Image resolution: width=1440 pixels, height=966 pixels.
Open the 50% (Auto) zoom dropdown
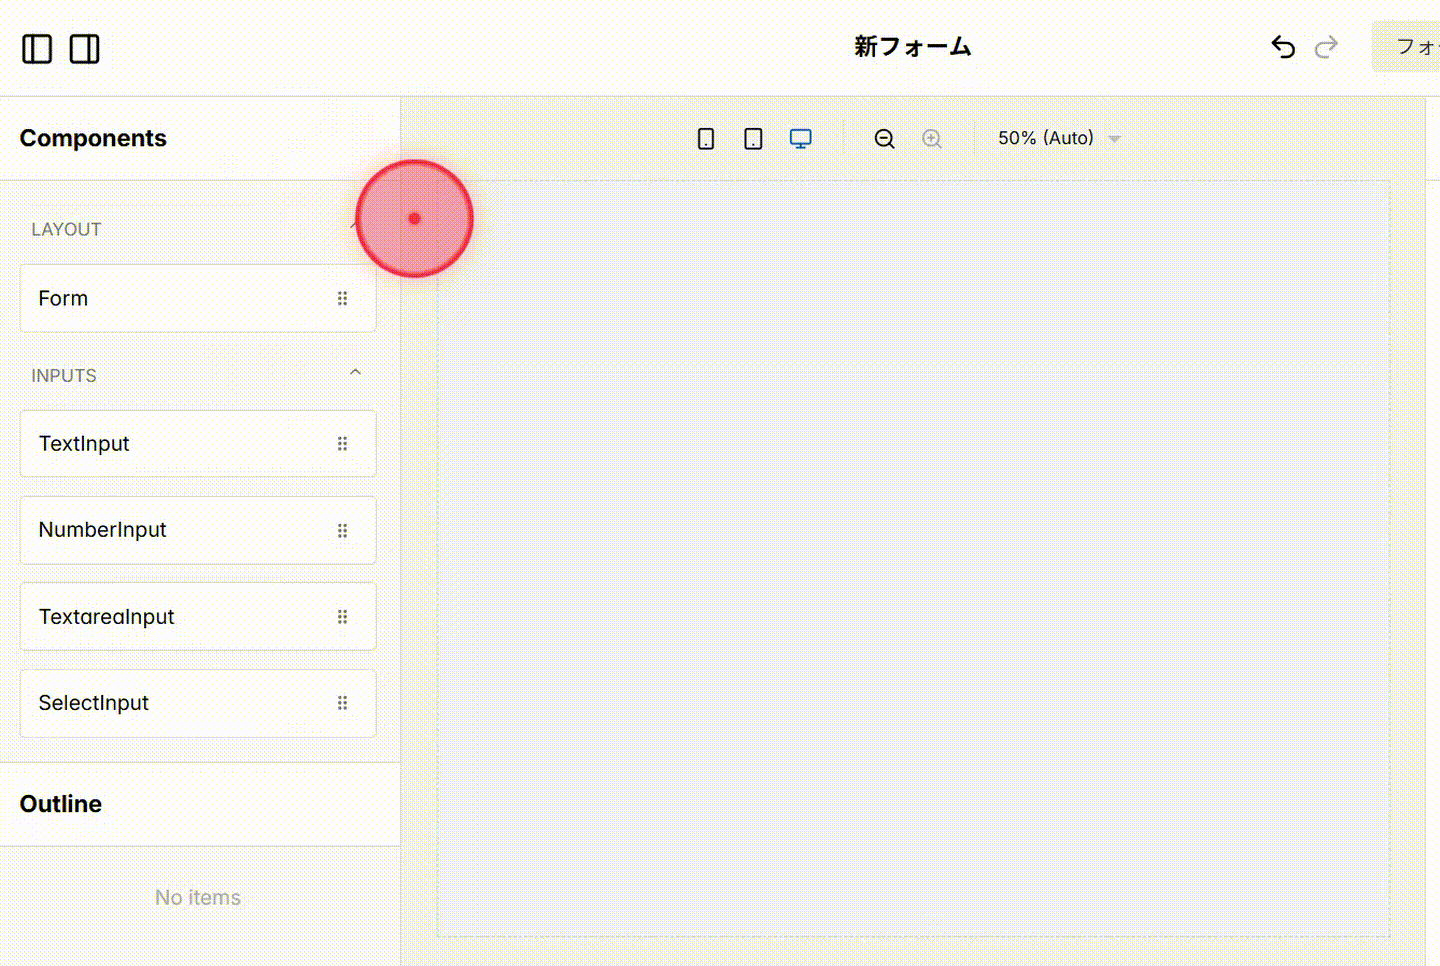tap(1058, 138)
